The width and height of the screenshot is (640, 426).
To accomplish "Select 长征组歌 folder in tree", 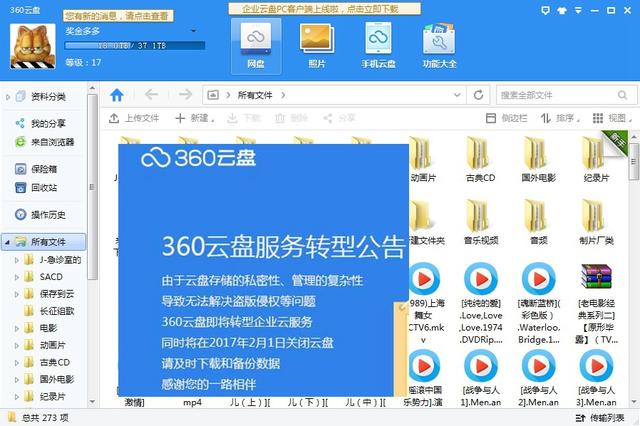I will pos(49,311).
